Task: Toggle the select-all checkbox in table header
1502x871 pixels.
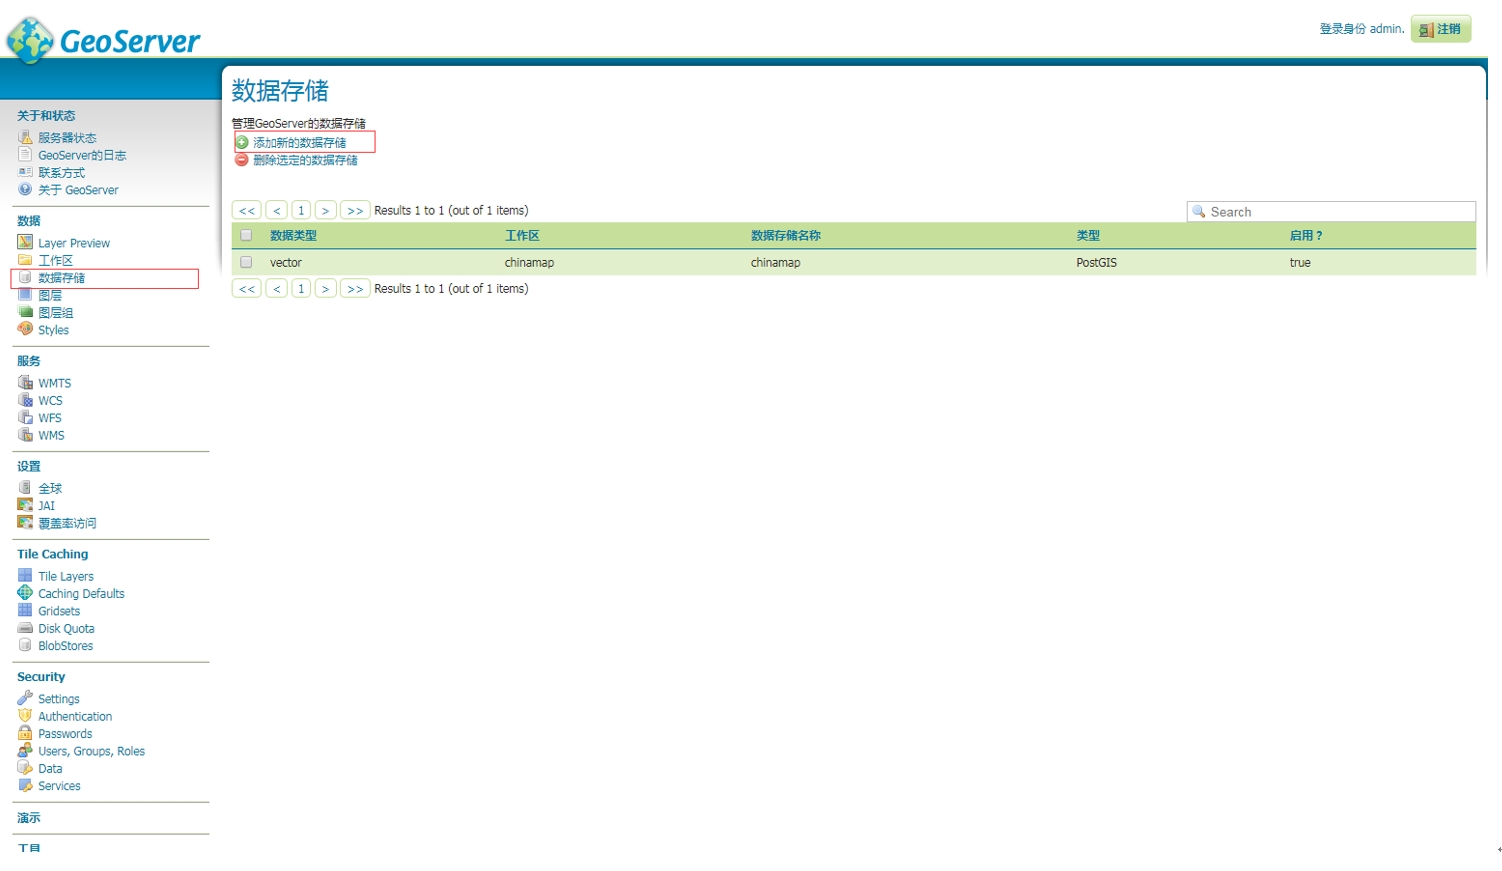Action: pos(246,236)
